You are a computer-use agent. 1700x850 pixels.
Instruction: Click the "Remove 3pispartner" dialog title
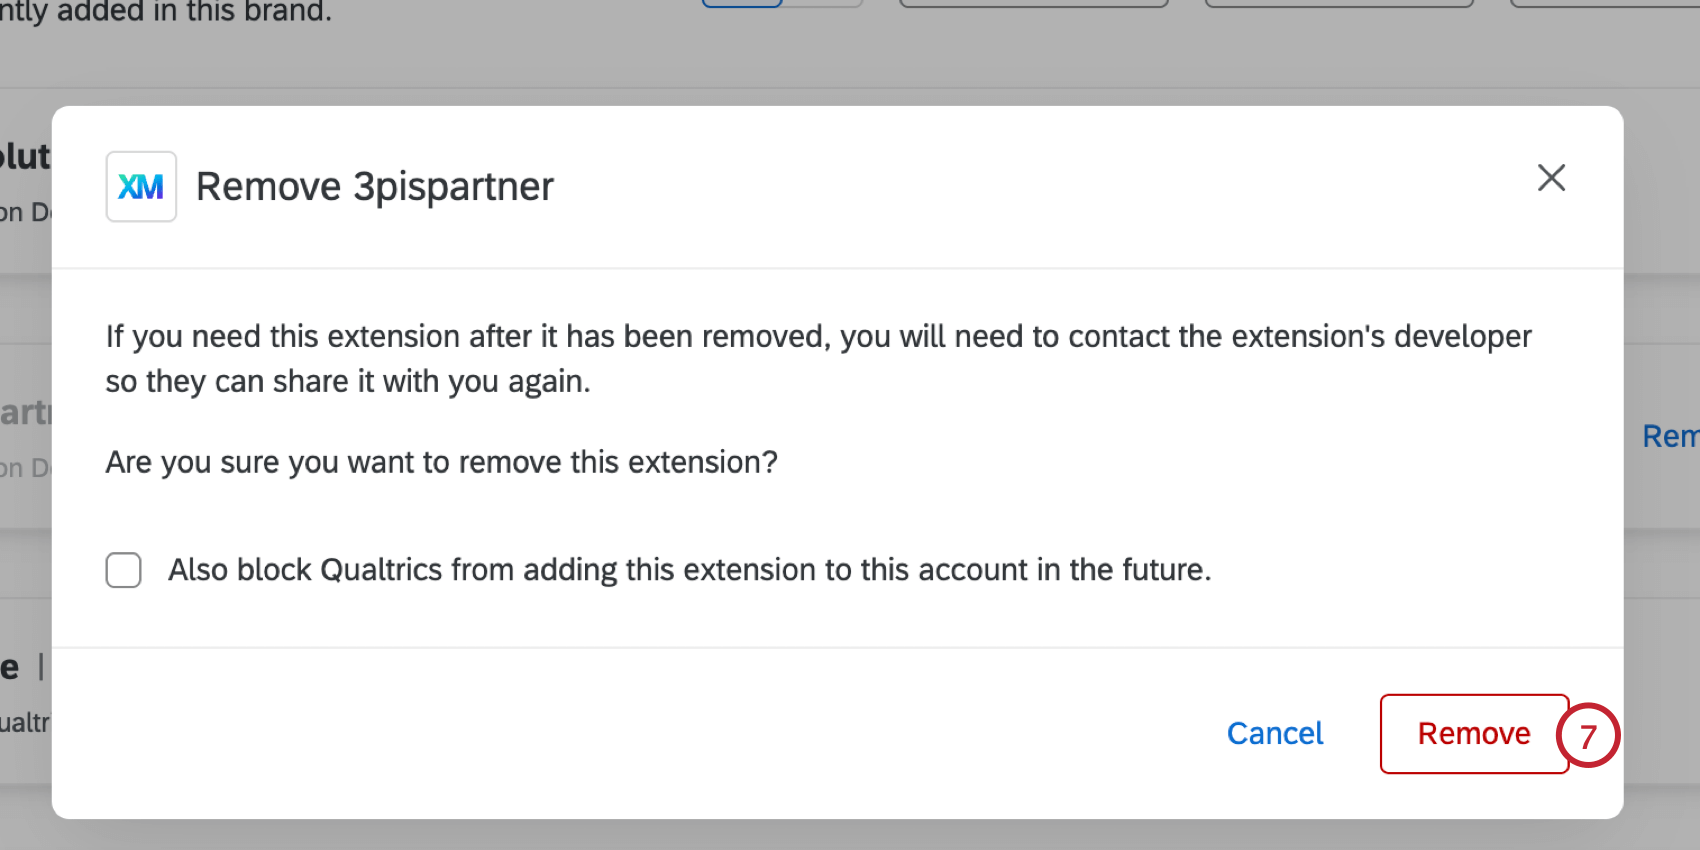374,187
